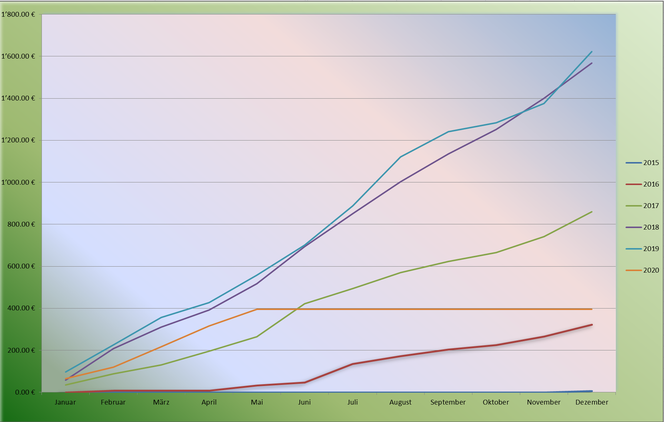This screenshot has height=422, width=664.
Task: Select the orange 2020 line at Dezember
Action: [592, 309]
